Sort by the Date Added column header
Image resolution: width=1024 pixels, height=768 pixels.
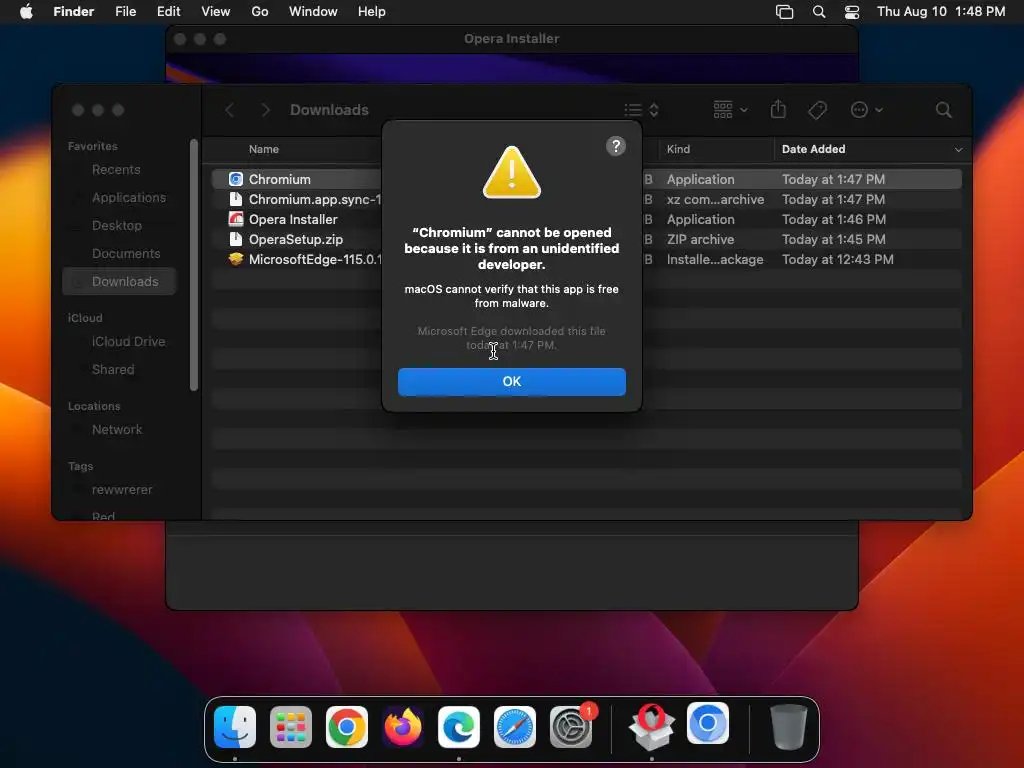coord(813,150)
